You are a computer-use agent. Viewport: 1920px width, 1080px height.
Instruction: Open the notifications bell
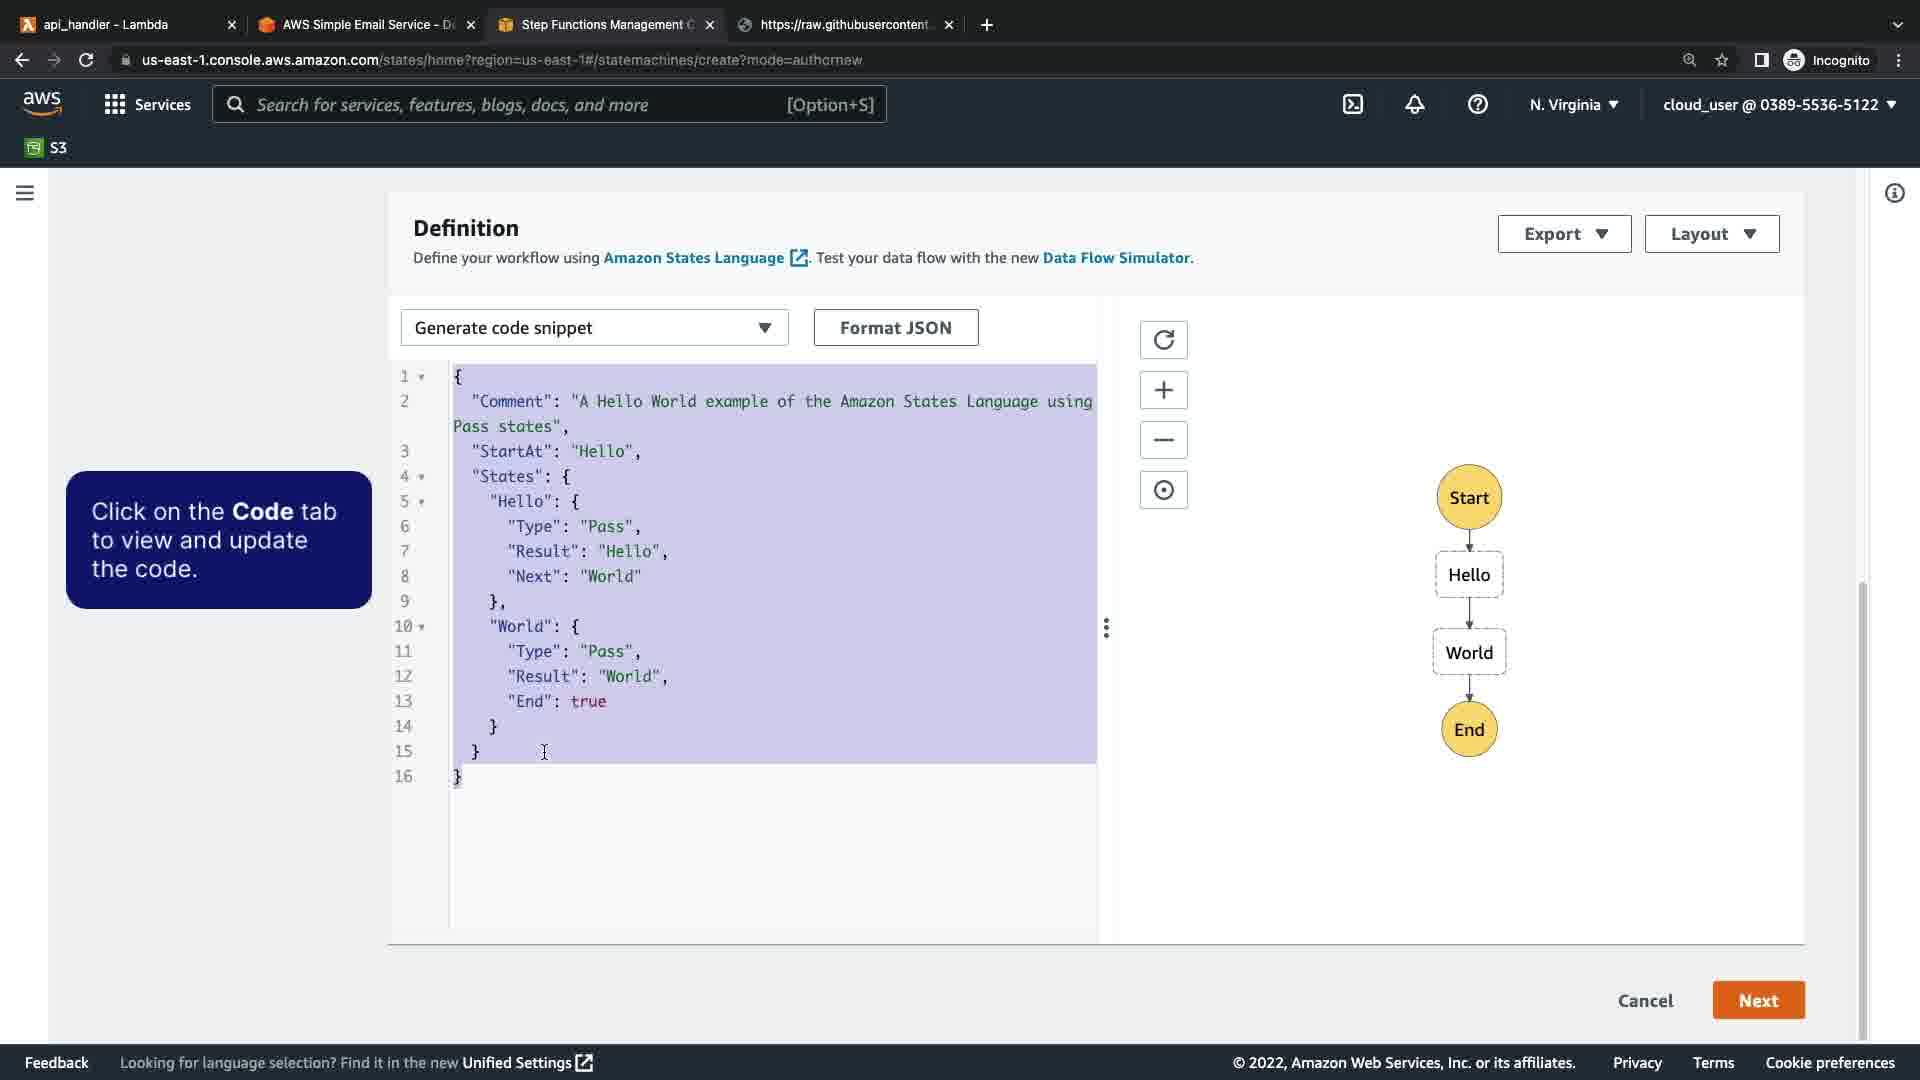tap(1414, 105)
